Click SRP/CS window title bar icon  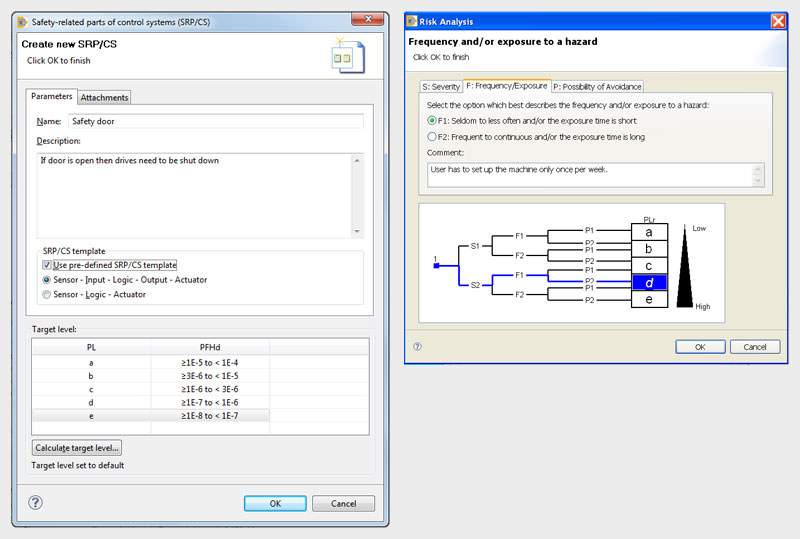pyautogui.click(x=22, y=22)
